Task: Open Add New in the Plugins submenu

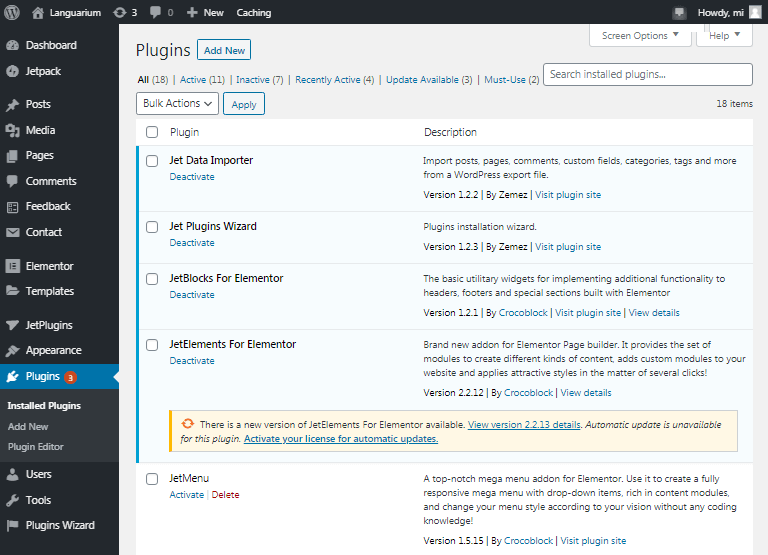Action: click(x=28, y=427)
